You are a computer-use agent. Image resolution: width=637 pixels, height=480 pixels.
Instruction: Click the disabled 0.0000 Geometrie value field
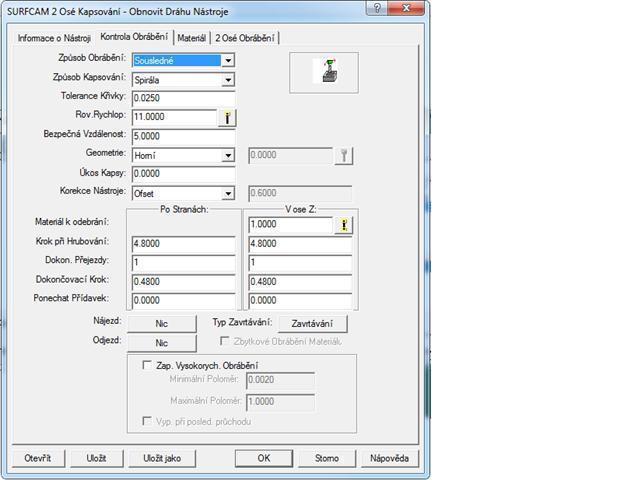[290, 155]
